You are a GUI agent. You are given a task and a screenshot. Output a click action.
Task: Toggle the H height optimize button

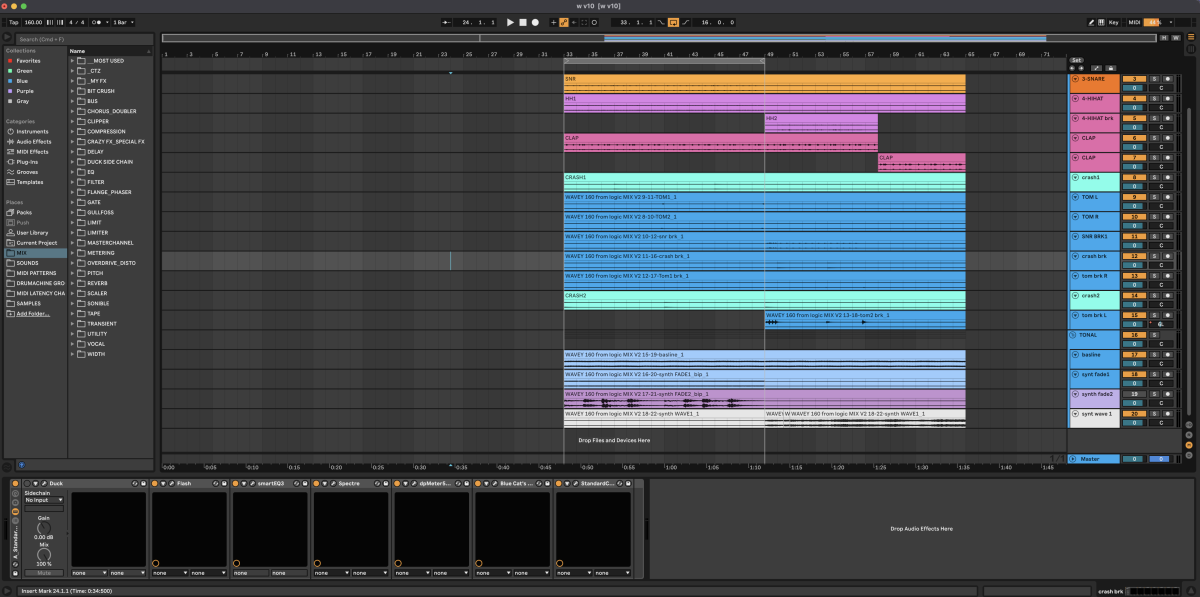click(1165, 37)
